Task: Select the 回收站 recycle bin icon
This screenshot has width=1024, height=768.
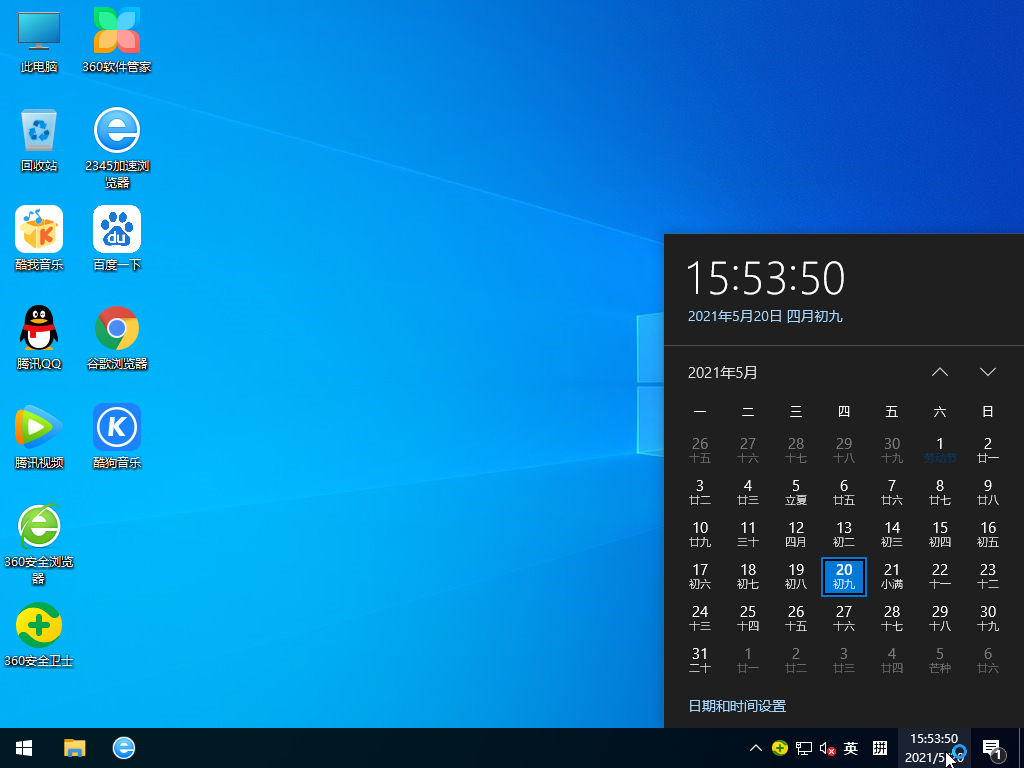Action: pos(39,140)
